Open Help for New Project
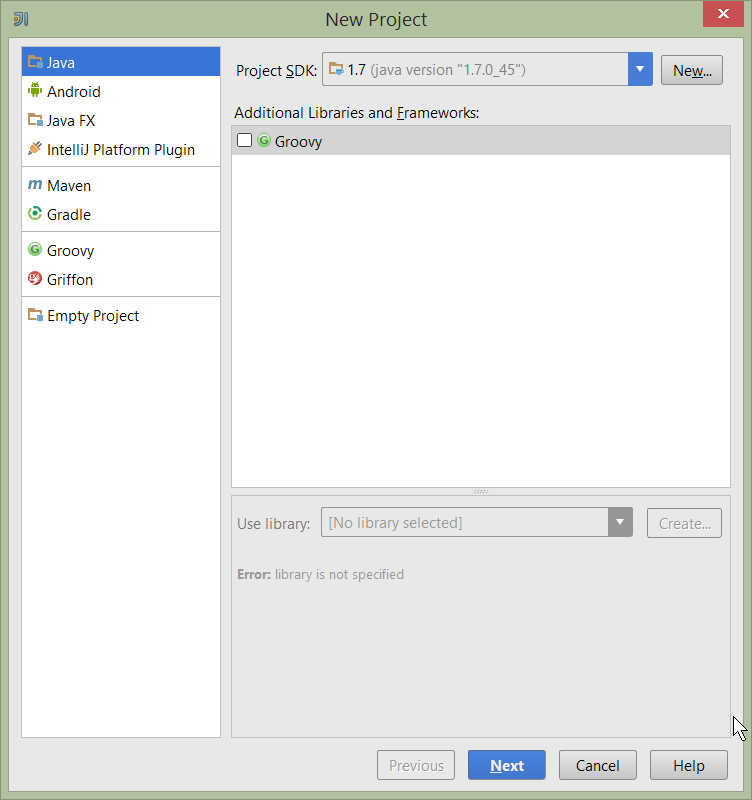Image resolution: width=752 pixels, height=800 pixels. pos(688,765)
